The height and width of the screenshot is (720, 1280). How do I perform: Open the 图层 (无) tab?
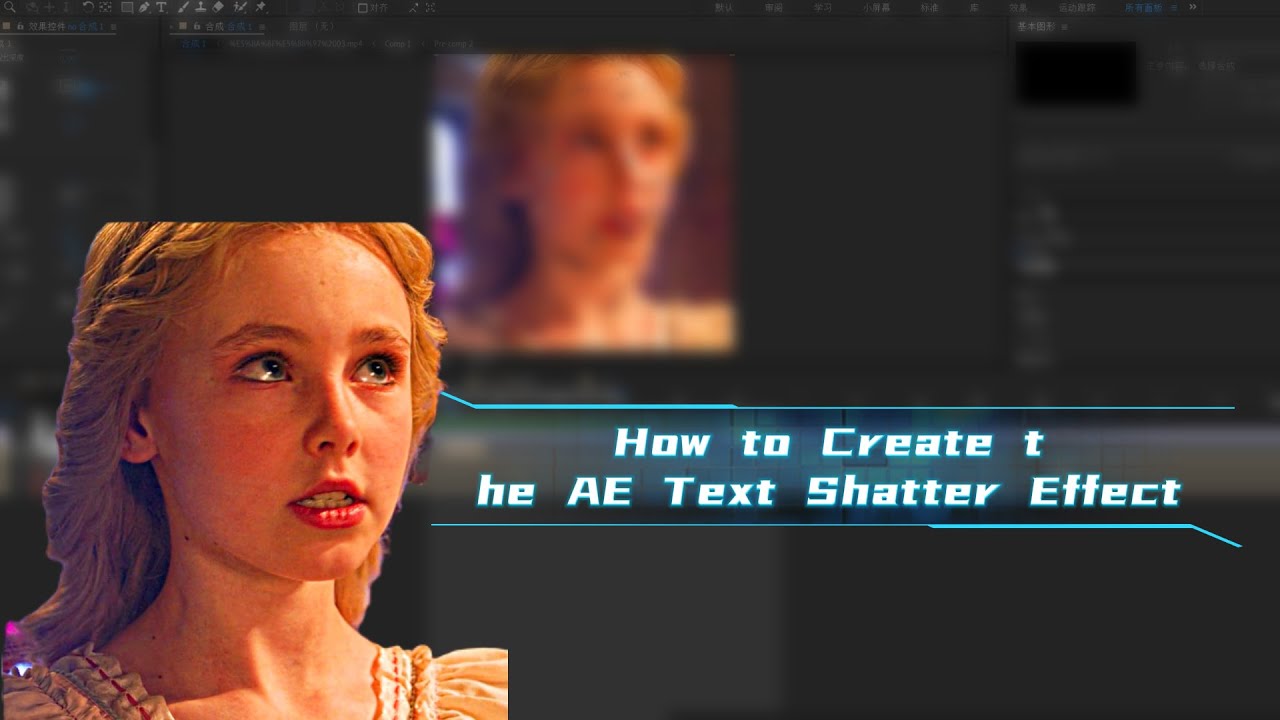pyautogui.click(x=312, y=27)
